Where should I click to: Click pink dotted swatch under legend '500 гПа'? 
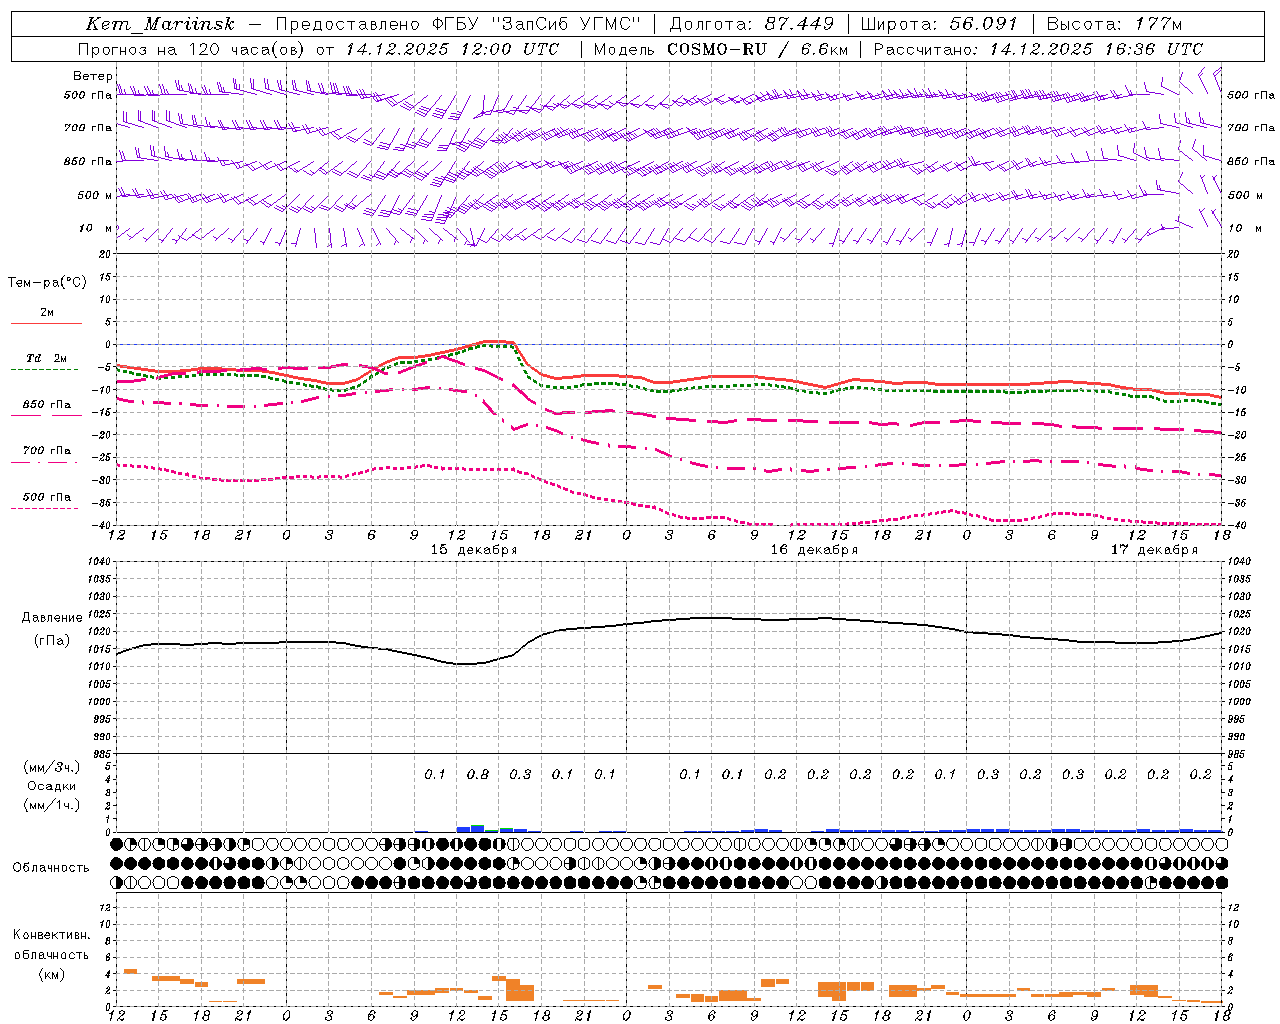(x=46, y=508)
